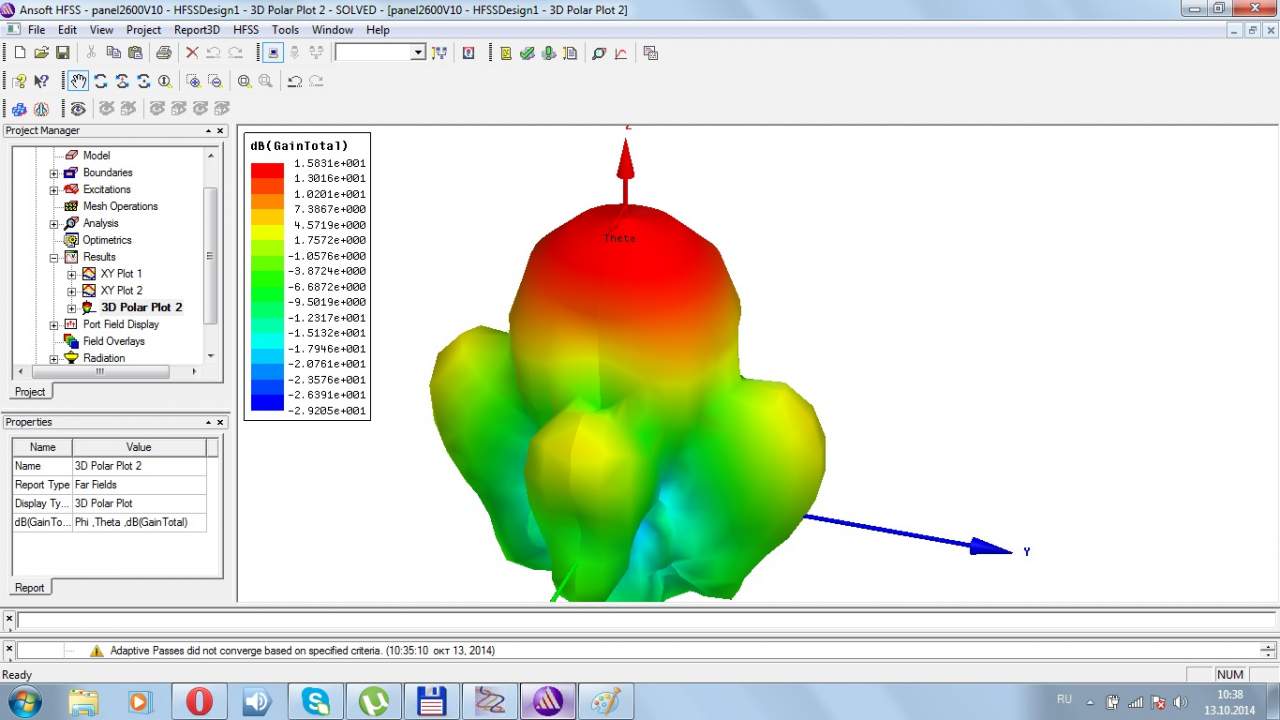Image resolution: width=1280 pixels, height=720 pixels.
Task: Open Skype from the Windows taskbar
Action: pyautogui.click(x=315, y=701)
